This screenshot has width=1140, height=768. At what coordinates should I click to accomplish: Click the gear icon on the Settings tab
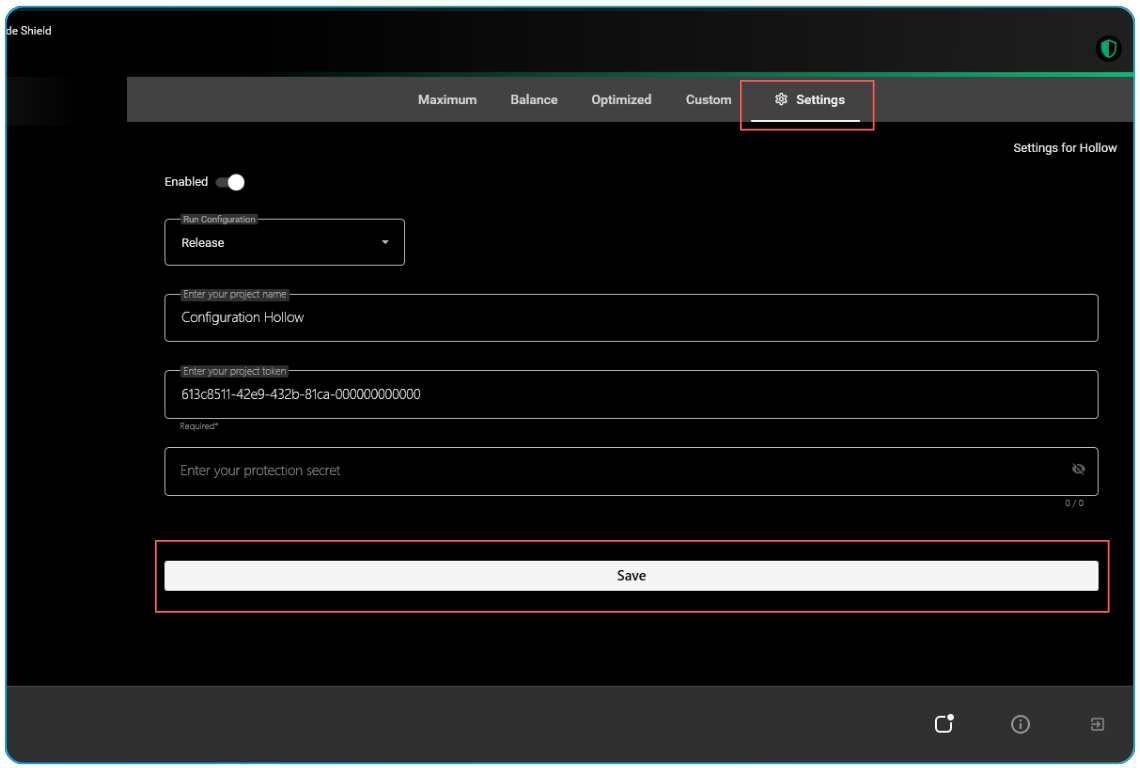click(781, 99)
